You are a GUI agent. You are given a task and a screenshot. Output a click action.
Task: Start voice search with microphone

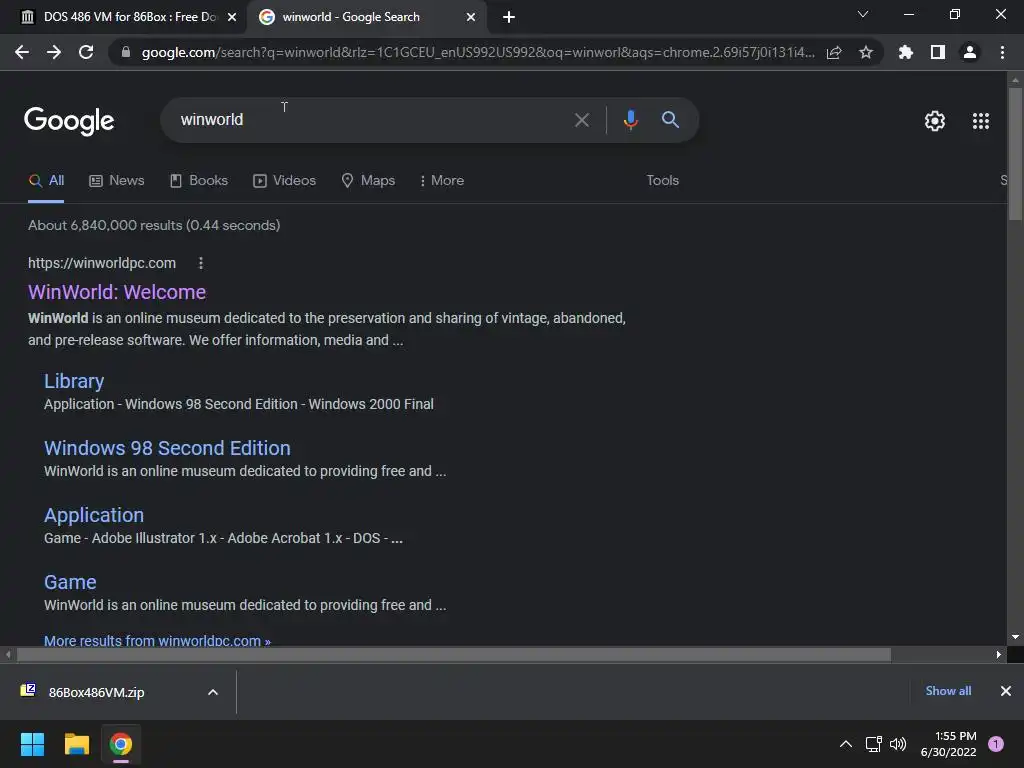point(630,120)
